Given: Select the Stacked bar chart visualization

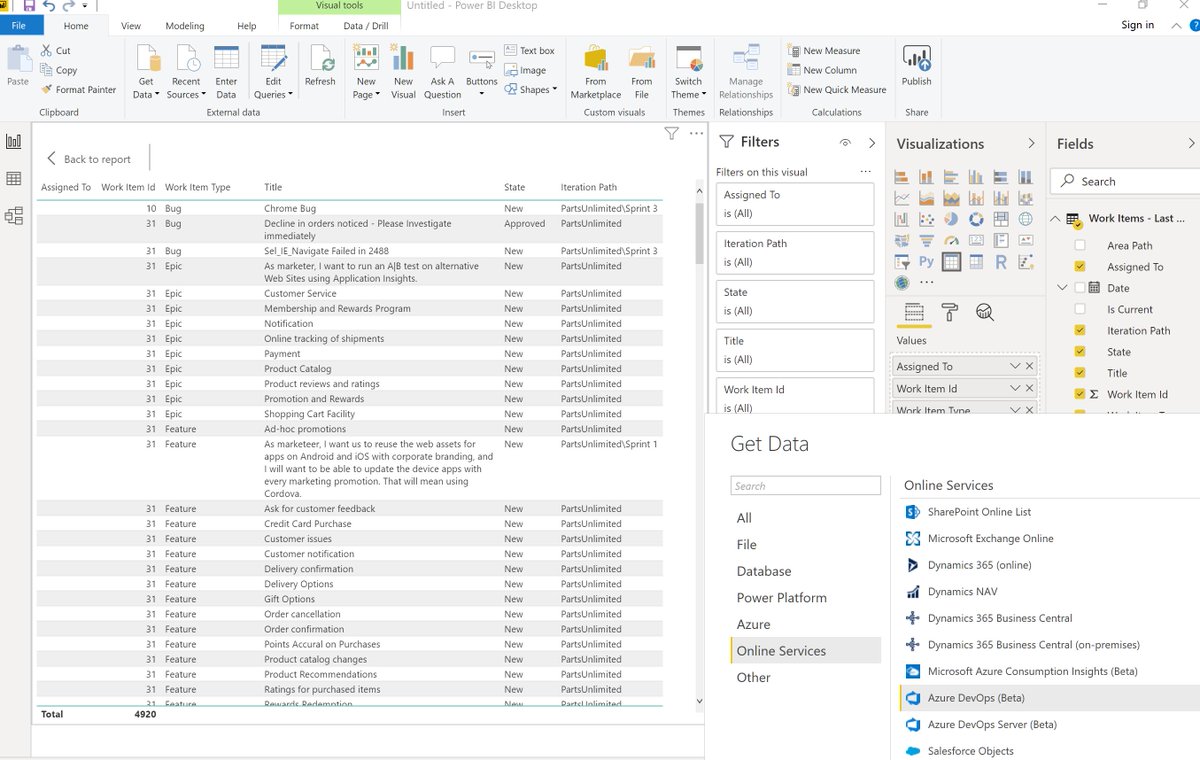Looking at the screenshot, I should click(x=901, y=177).
